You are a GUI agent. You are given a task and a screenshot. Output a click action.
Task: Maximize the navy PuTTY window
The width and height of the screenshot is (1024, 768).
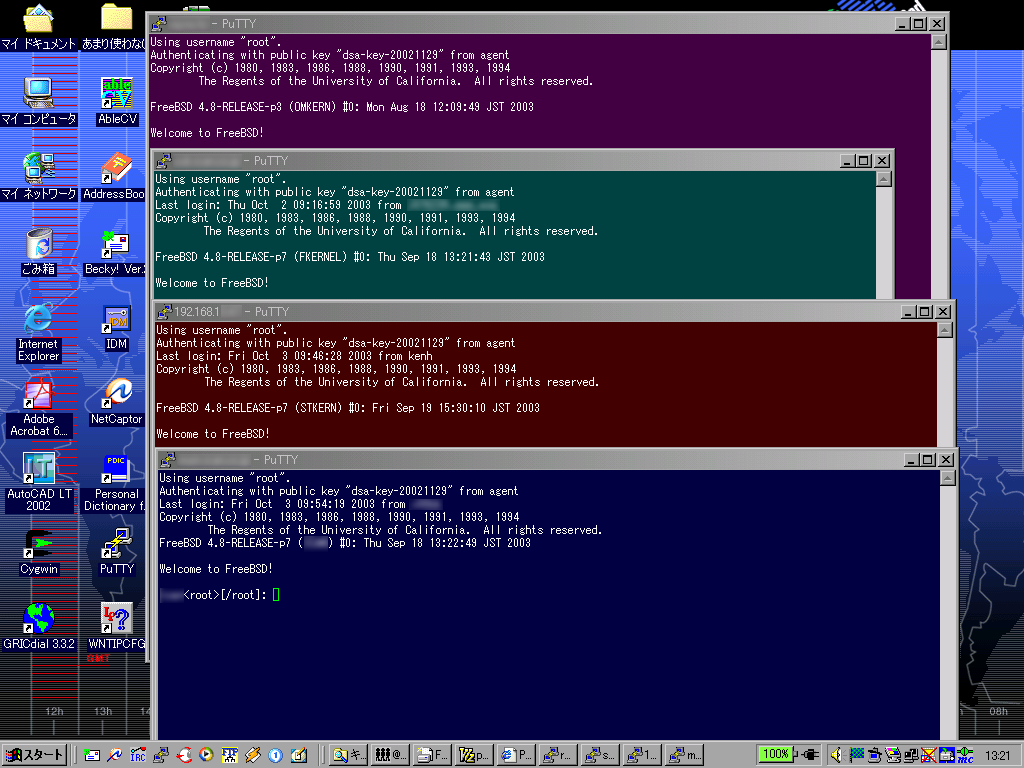click(927, 460)
